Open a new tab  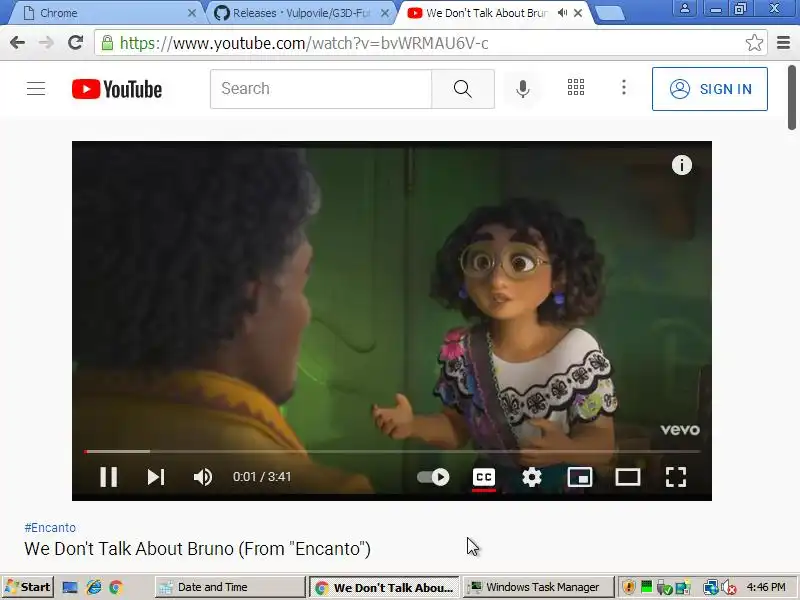pos(610,14)
